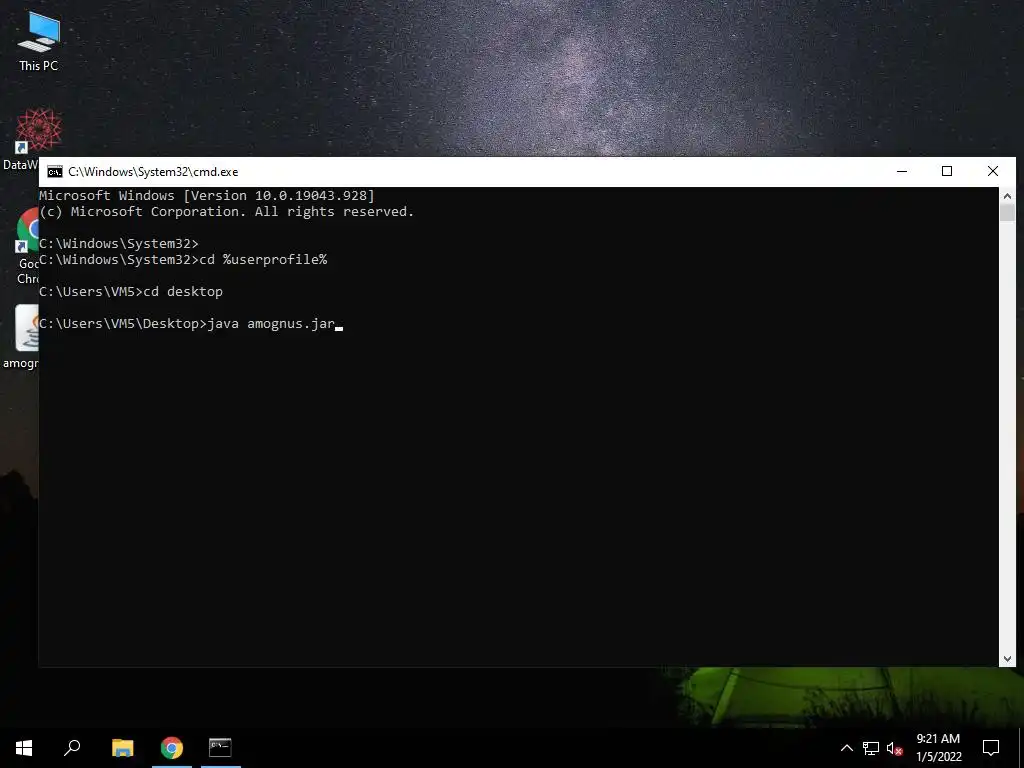Open the Action Center notifications icon
This screenshot has height=768, width=1024.
(991, 748)
